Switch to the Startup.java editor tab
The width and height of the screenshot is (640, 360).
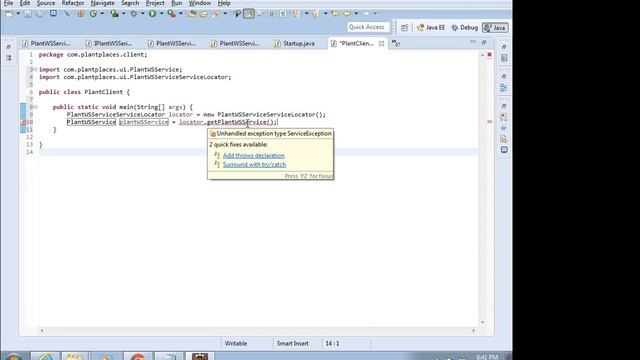point(294,43)
